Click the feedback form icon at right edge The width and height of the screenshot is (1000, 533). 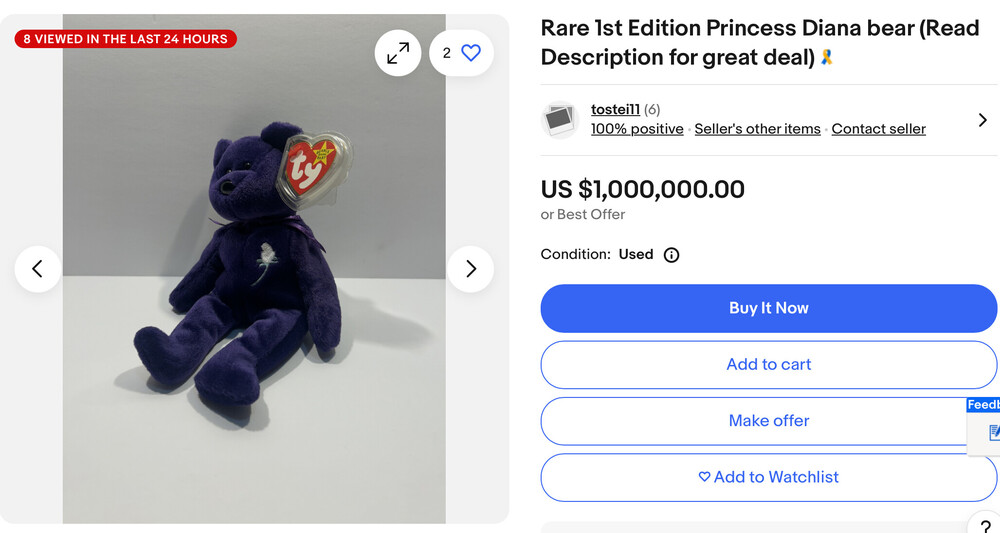pos(993,433)
